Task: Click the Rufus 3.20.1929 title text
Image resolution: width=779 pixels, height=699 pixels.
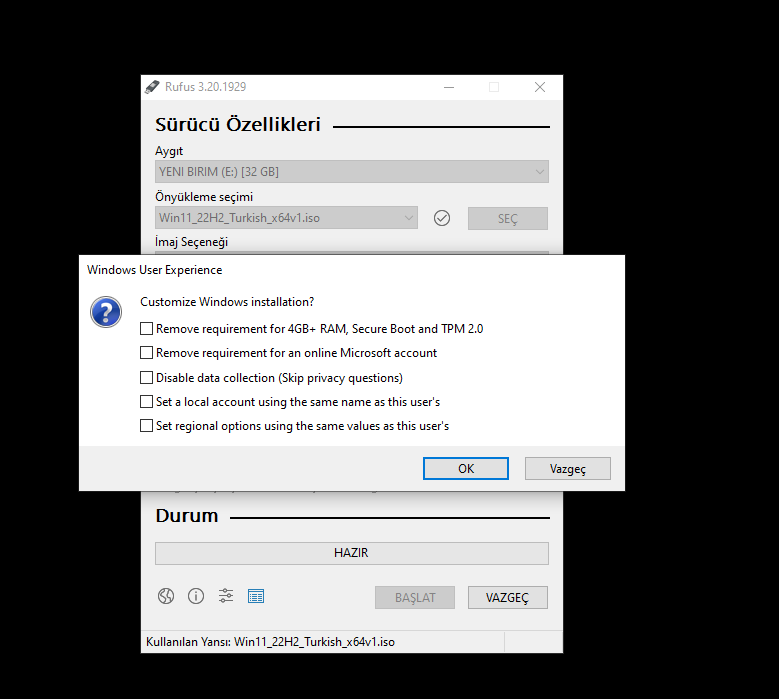Action: tap(206, 87)
